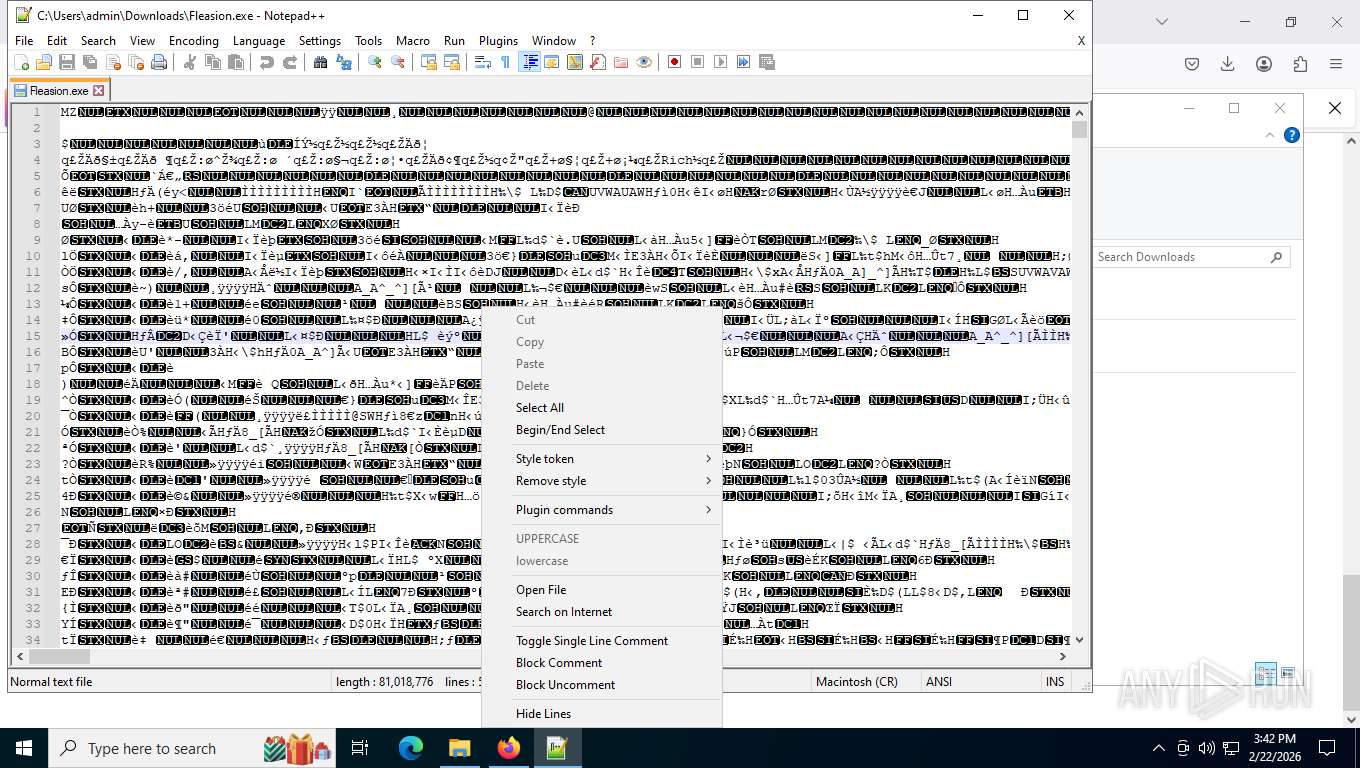Viewport: 1360px width, 768px height.
Task: Switch Explorer window to details view icon
Action: (1266, 674)
